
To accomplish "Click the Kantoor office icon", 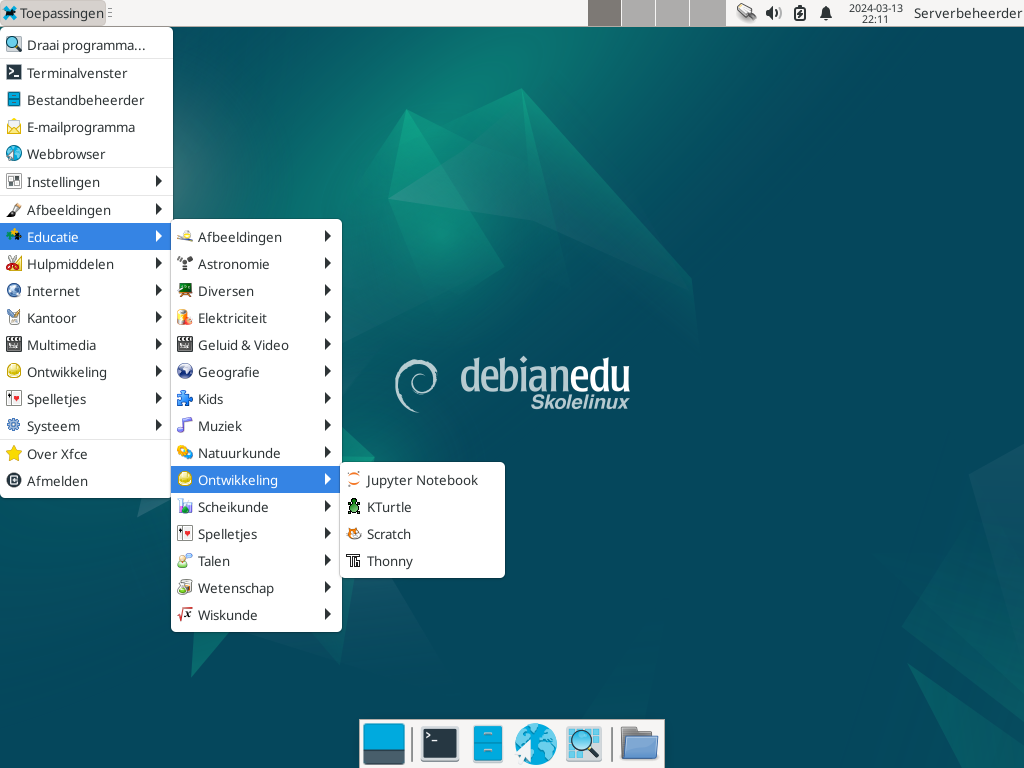I will (14, 317).
